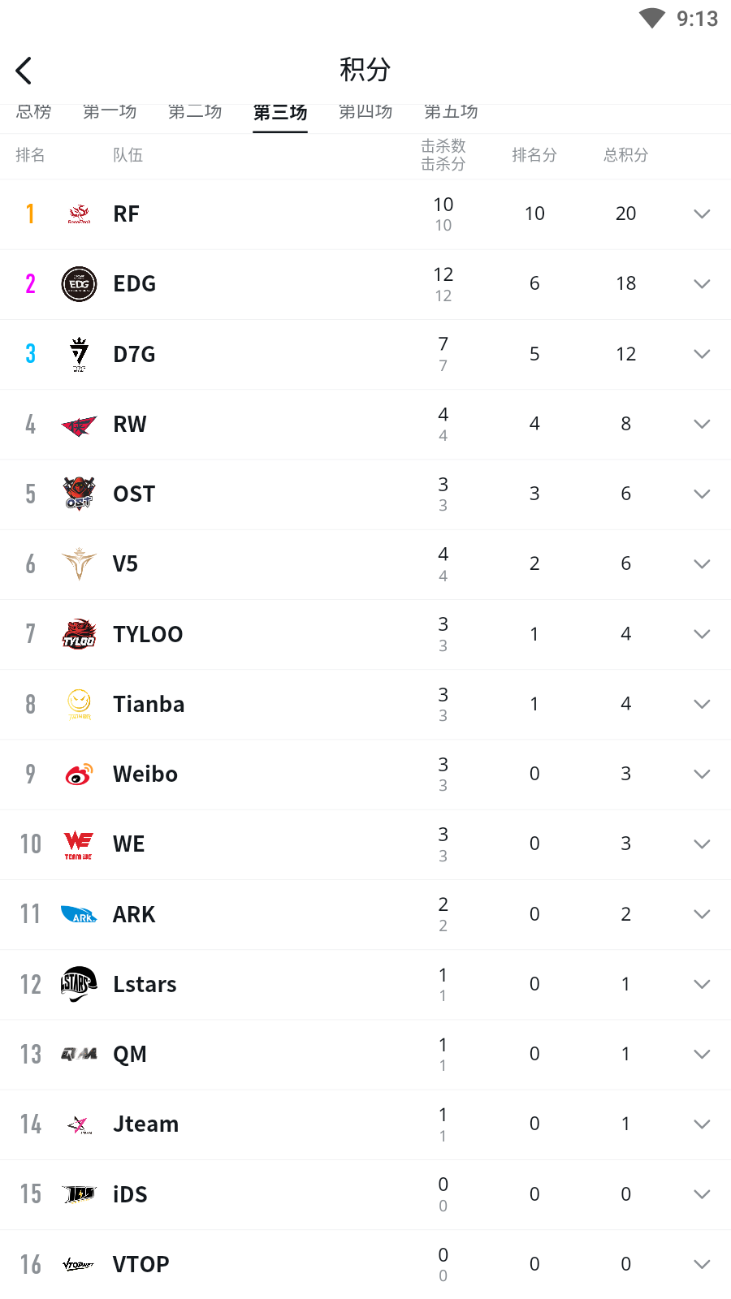Viewport: 731px width, 1299px height.
Task: Tap the WE team logo
Action: tap(79, 844)
